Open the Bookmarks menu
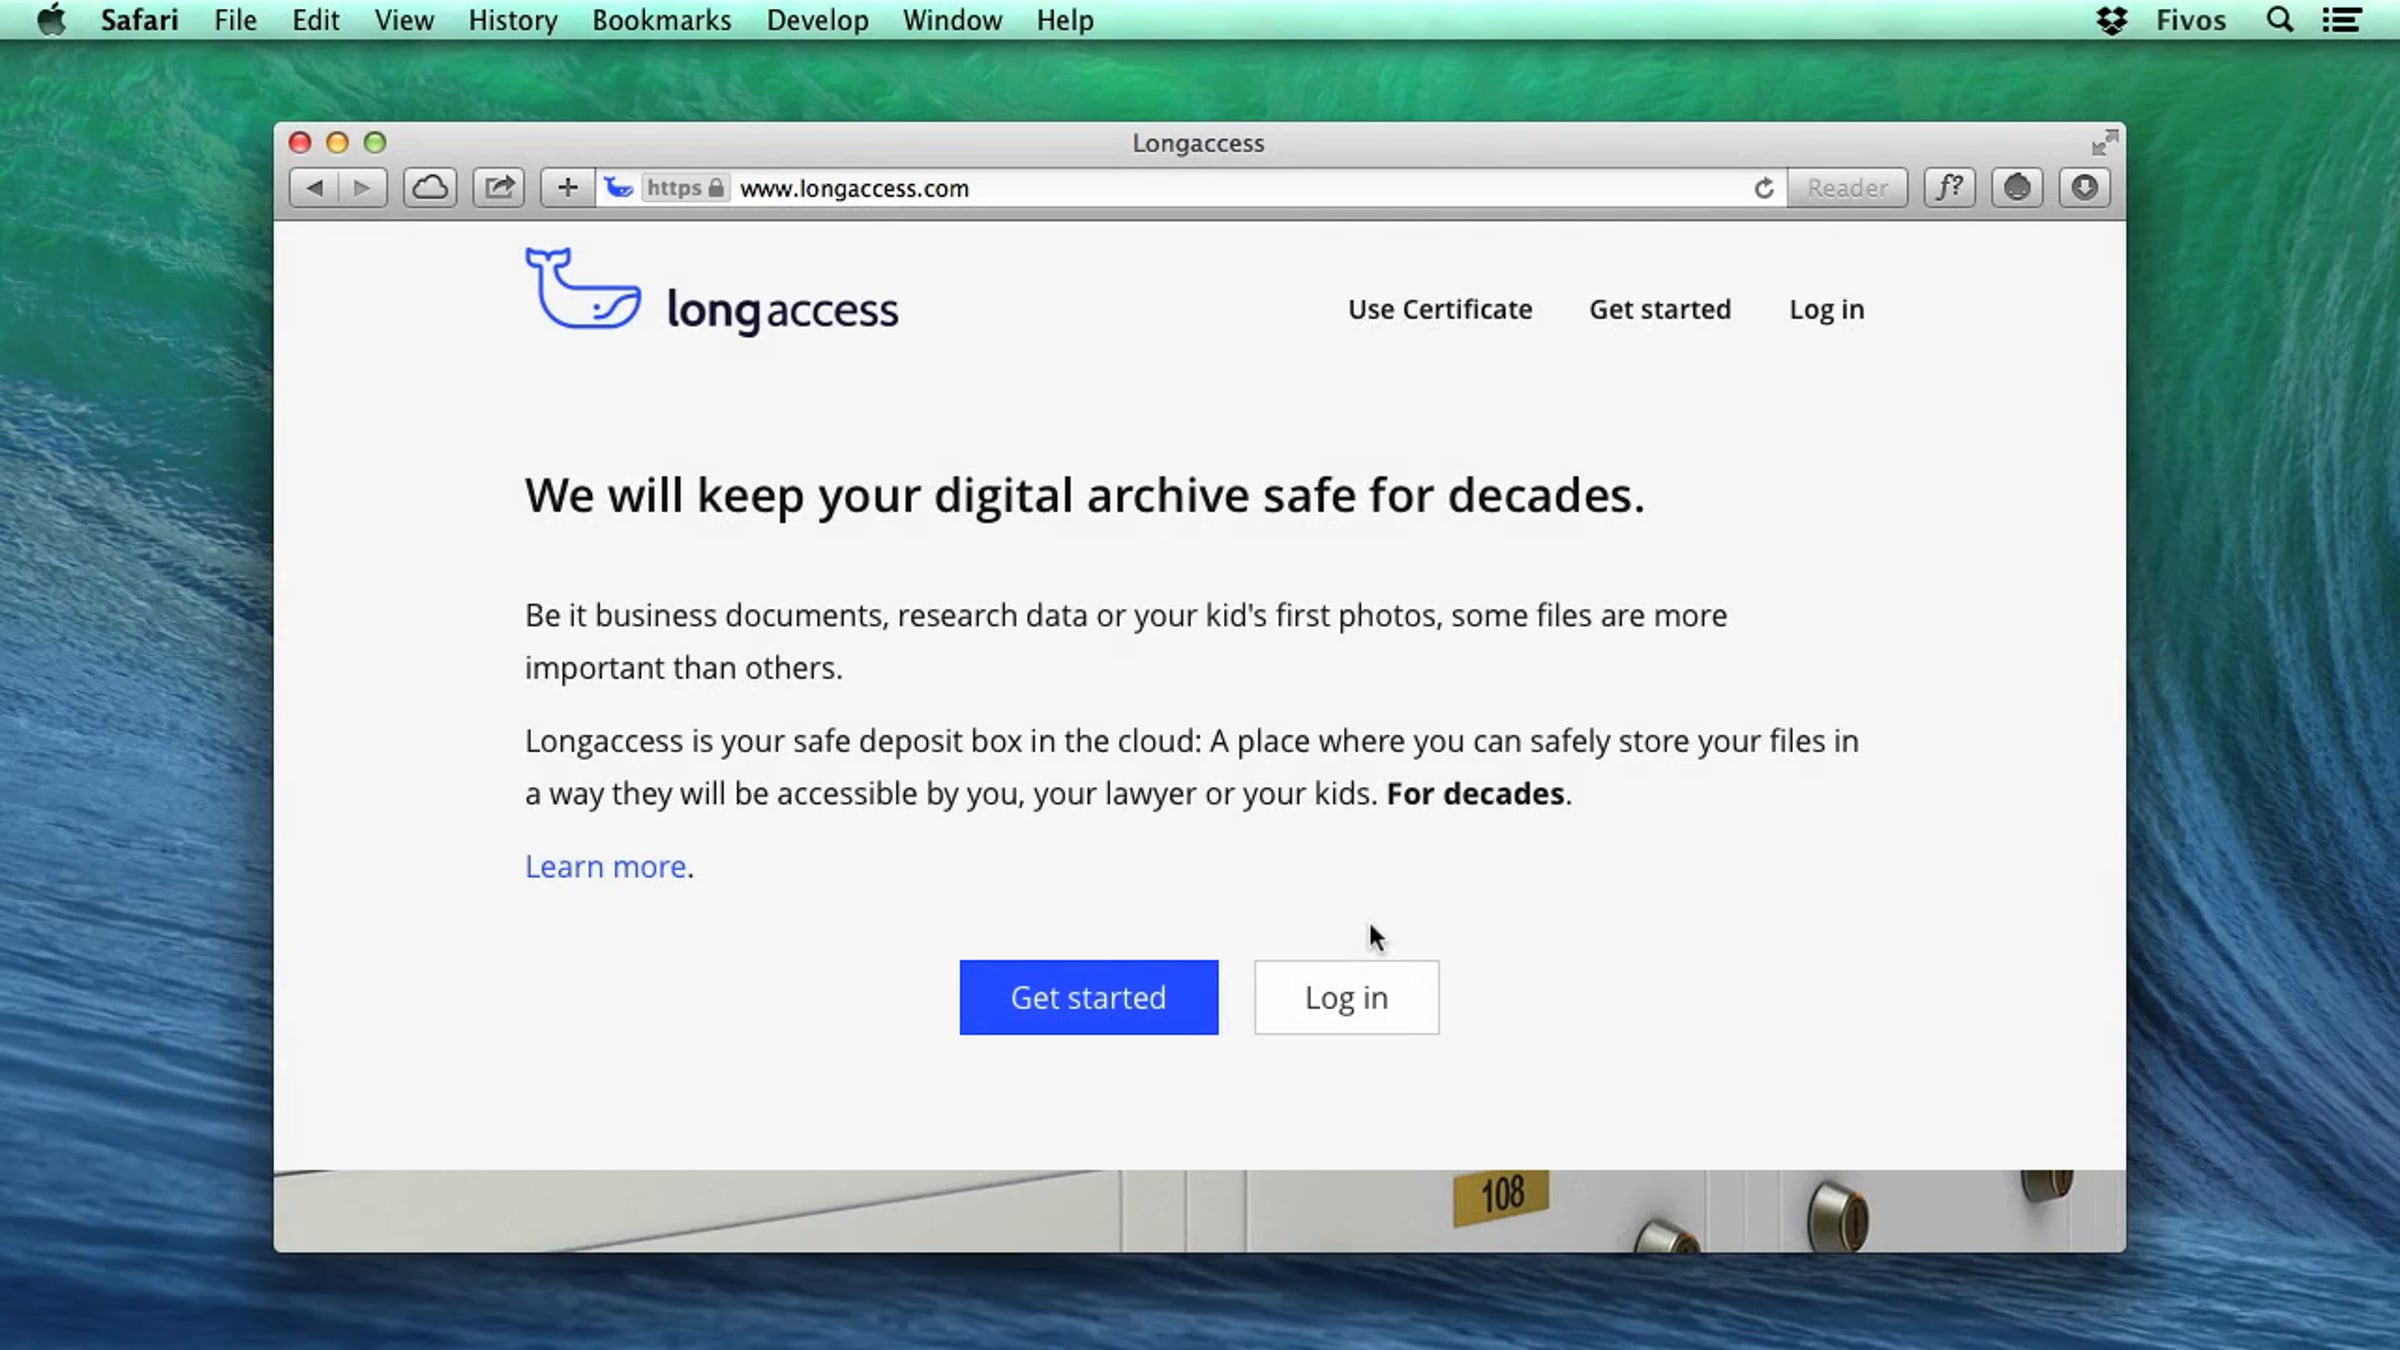Image resolution: width=2400 pixels, height=1350 pixels. [x=662, y=20]
